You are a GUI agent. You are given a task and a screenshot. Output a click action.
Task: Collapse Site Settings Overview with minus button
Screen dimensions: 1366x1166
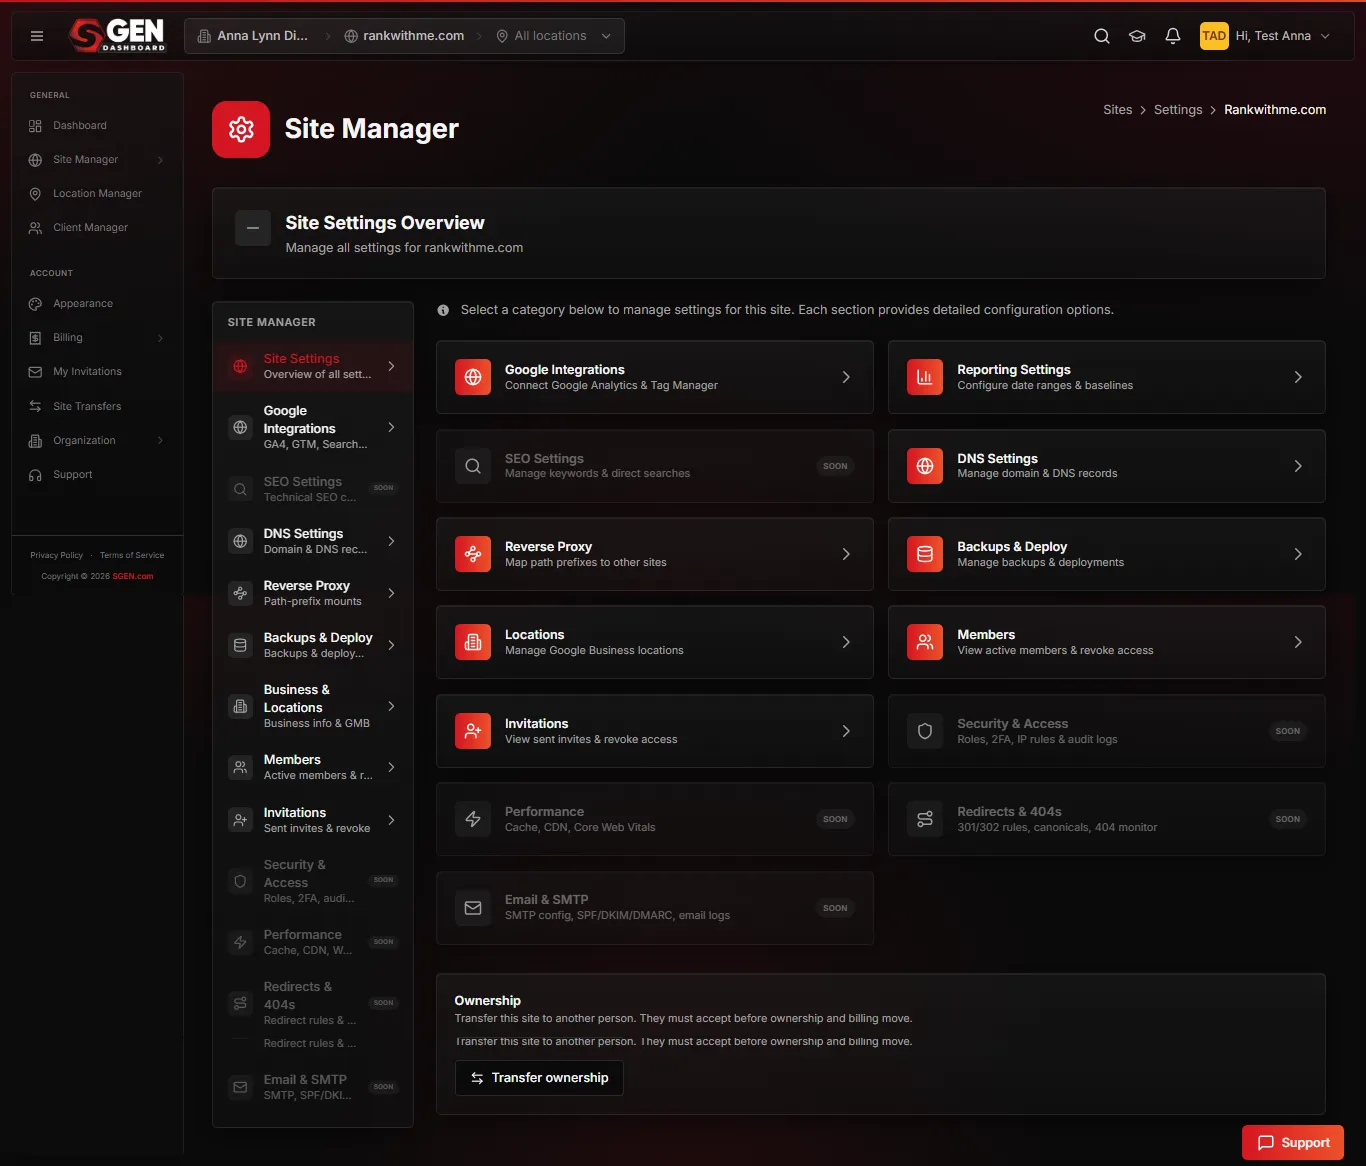point(253,228)
